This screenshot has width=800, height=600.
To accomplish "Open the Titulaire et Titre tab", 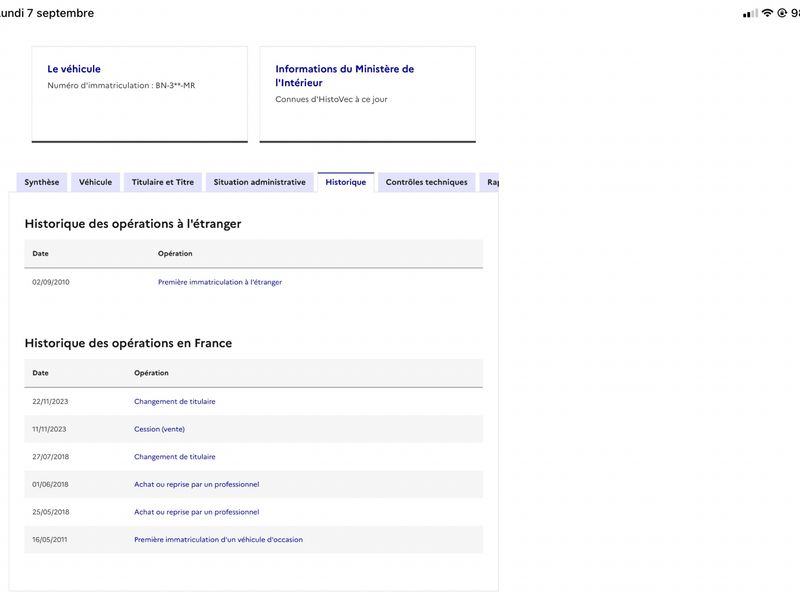I will point(163,182).
